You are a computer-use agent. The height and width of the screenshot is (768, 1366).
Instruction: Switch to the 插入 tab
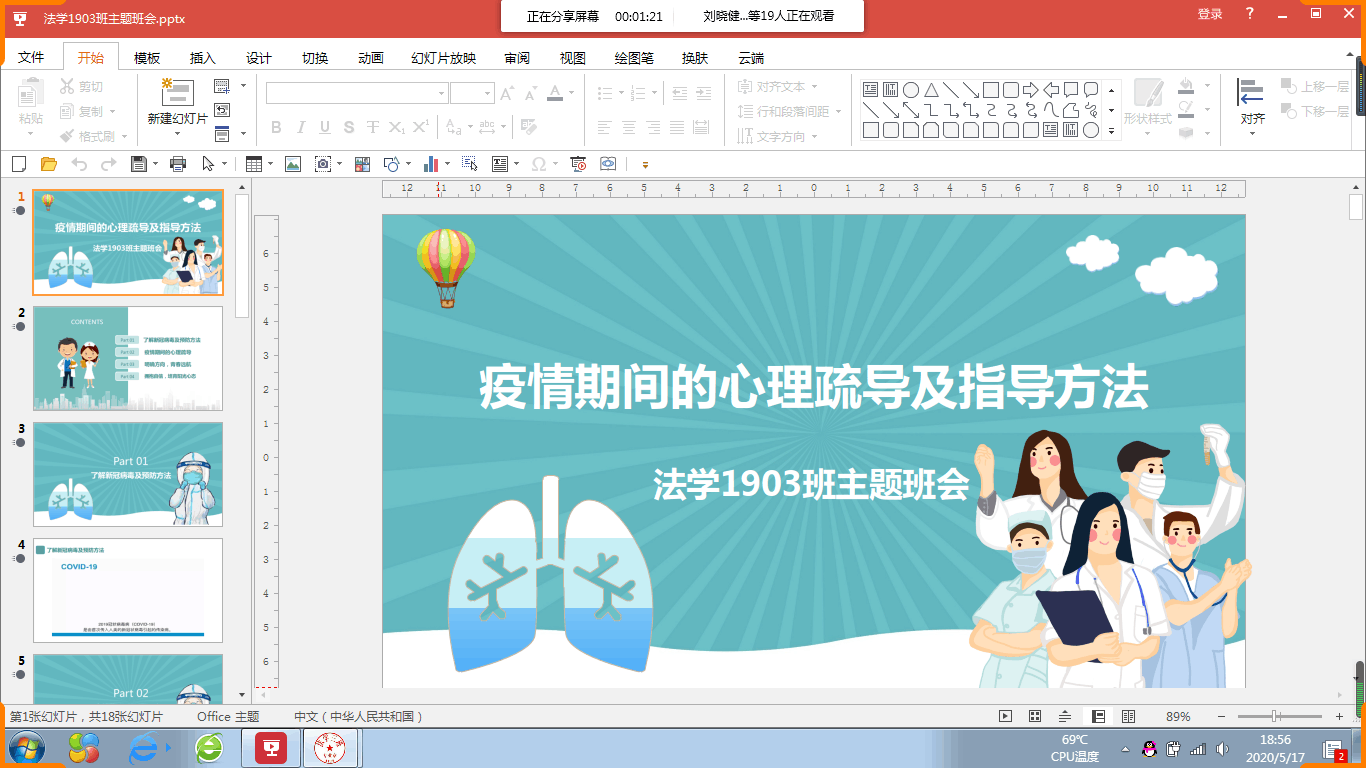click(203, 58)
